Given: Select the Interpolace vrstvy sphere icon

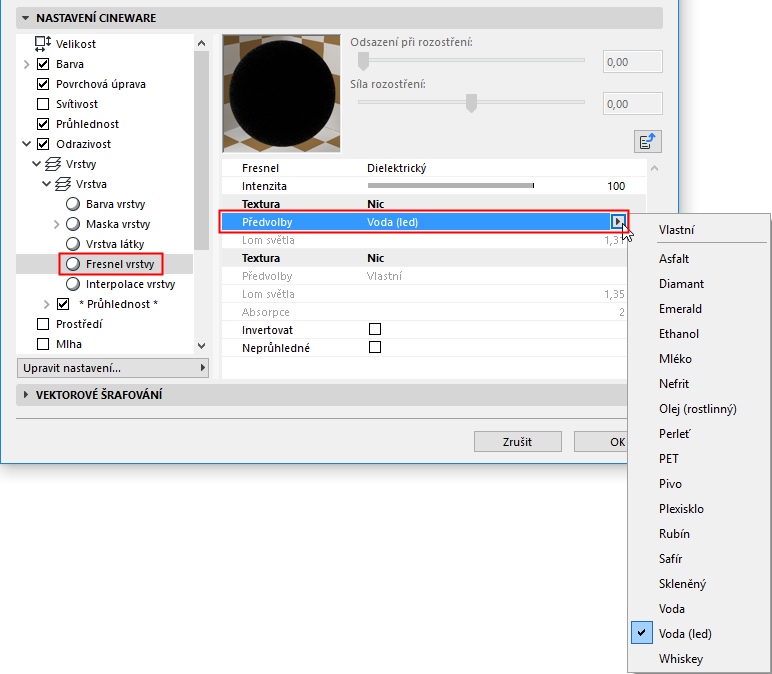Looking at the screenshot, I should (73, 284).
